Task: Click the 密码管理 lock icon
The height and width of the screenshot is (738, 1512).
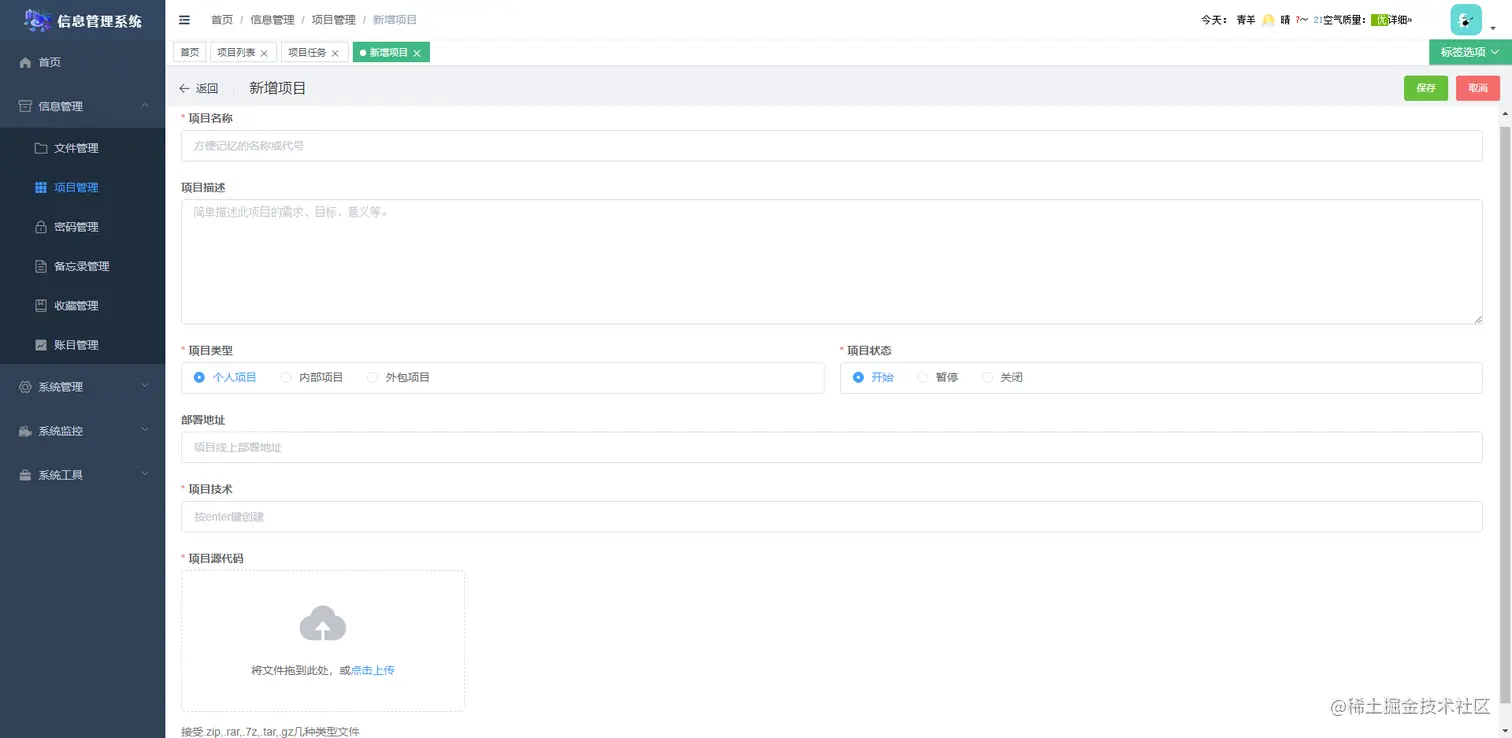Action: (41, 227)
